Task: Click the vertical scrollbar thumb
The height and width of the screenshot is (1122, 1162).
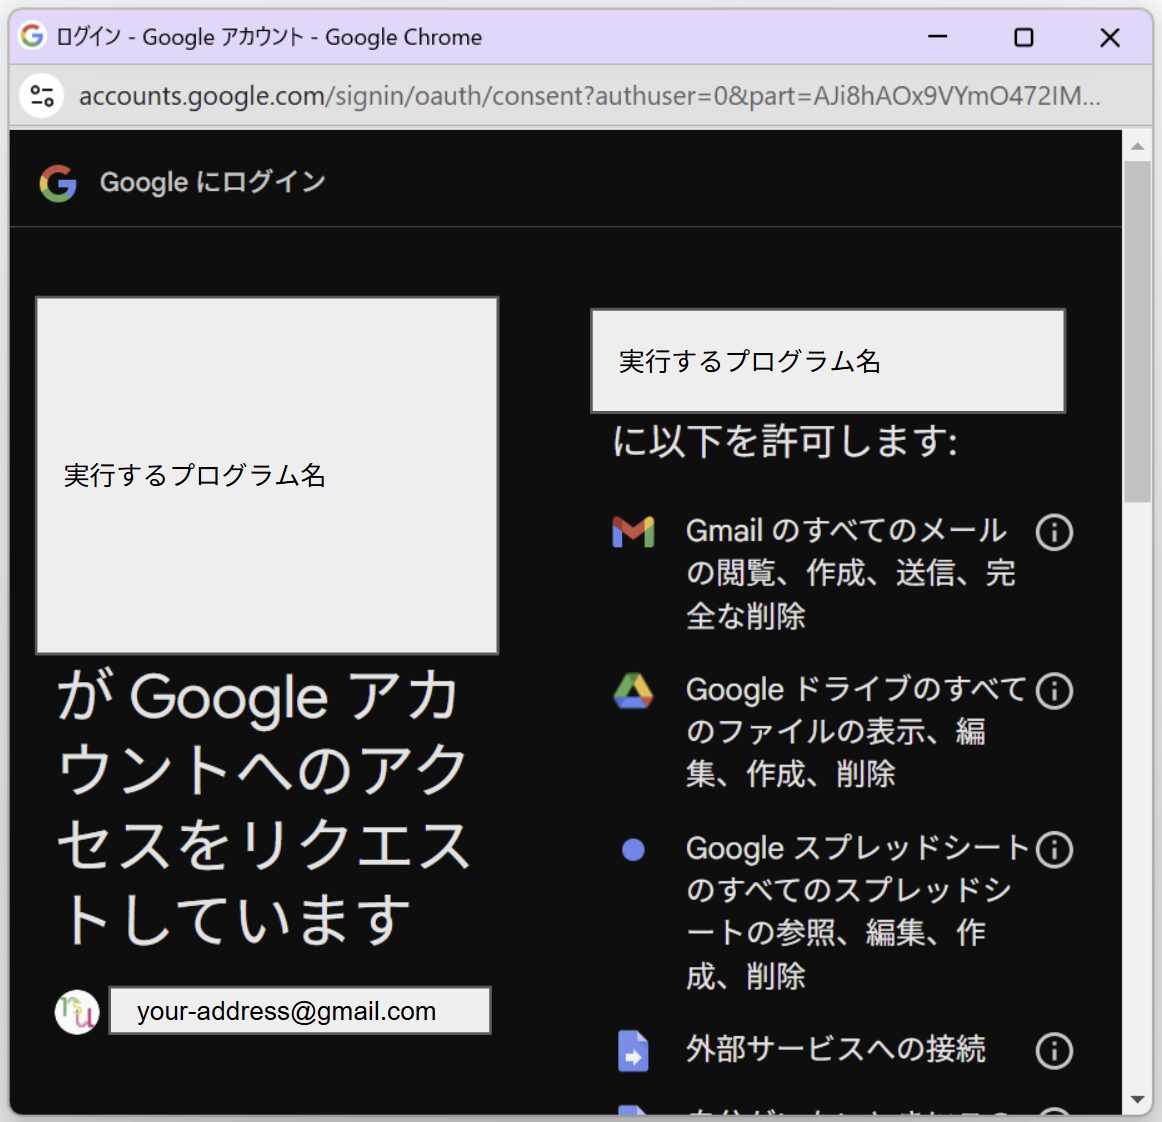Action: click(x=1137, y=332)
